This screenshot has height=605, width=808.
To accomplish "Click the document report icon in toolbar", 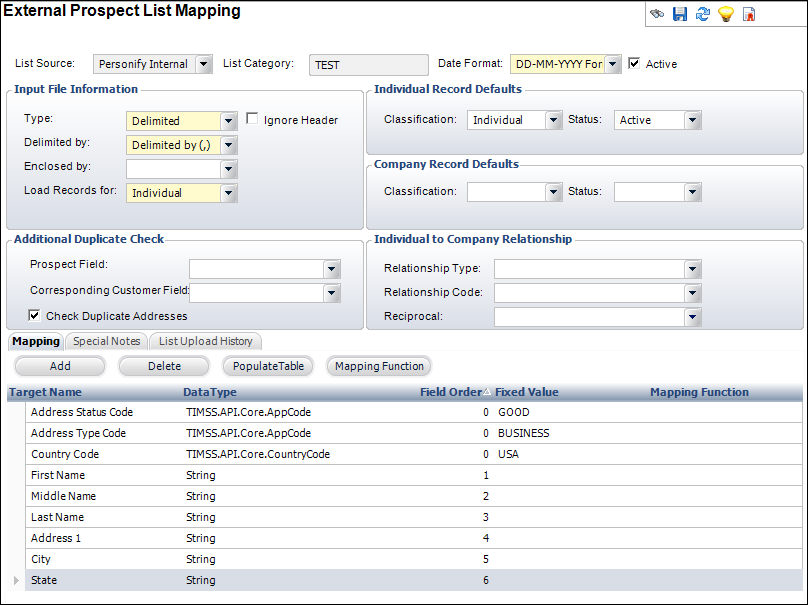I will (x=749, y=14).
